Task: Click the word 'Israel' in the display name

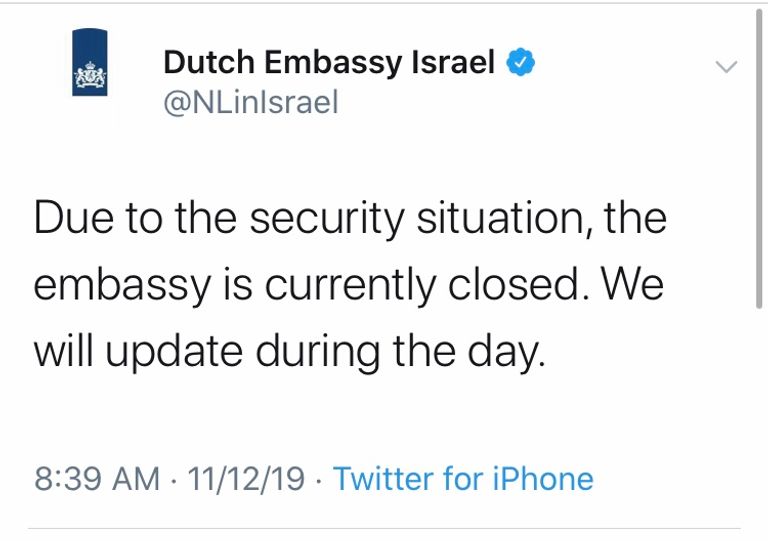Action: 453,63
